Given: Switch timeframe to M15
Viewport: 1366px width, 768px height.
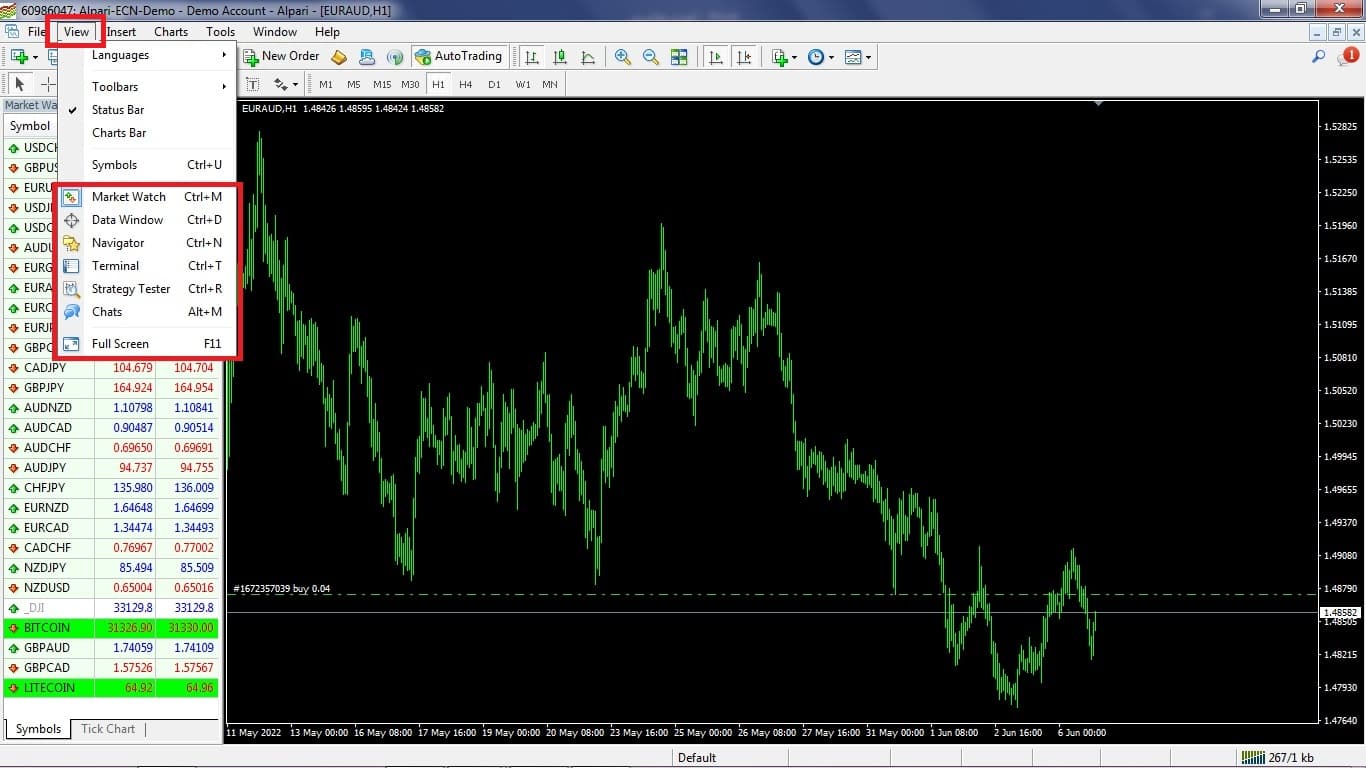Looking at the screenshot, I should click(x=382, y=85).
